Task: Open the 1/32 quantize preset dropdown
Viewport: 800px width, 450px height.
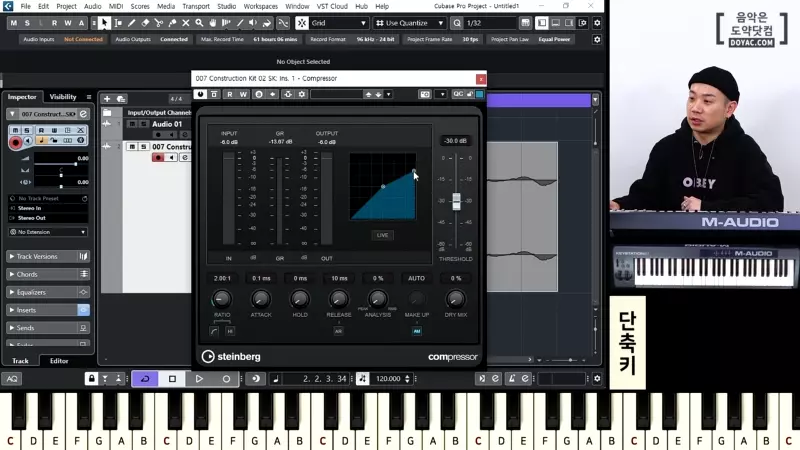Action: (x=490, y=23)
